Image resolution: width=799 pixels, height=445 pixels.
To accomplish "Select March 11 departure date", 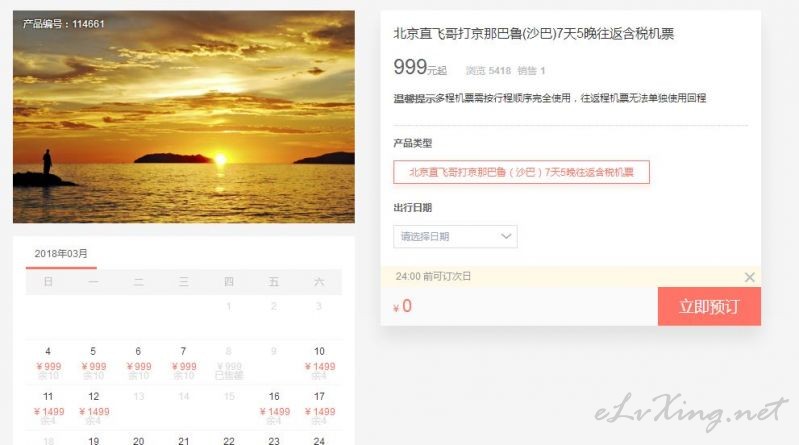I will click(48, 408).
